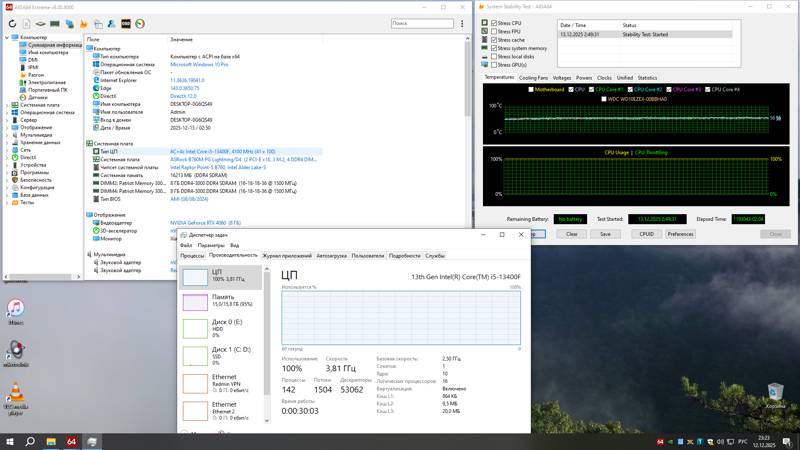
Task: Open the three-dot menu beside search field
Action: click(462, 24)
